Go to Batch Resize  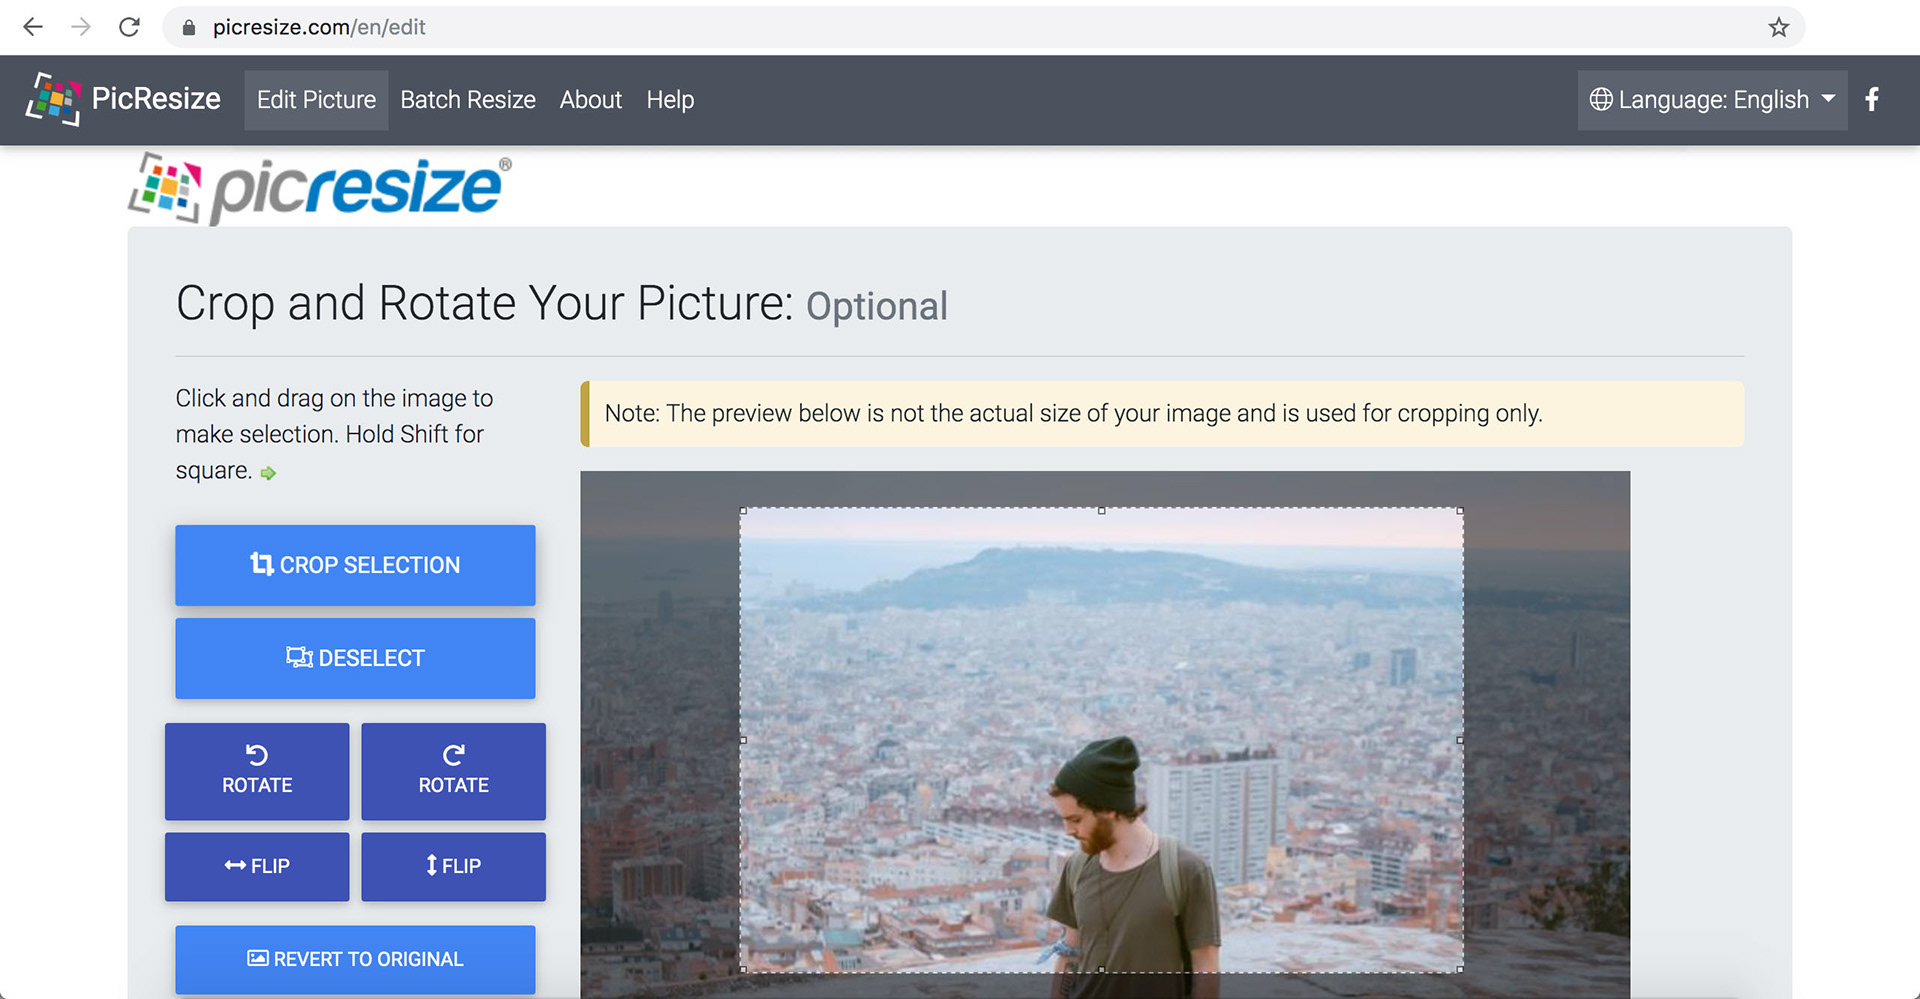(x=468, y=100)
